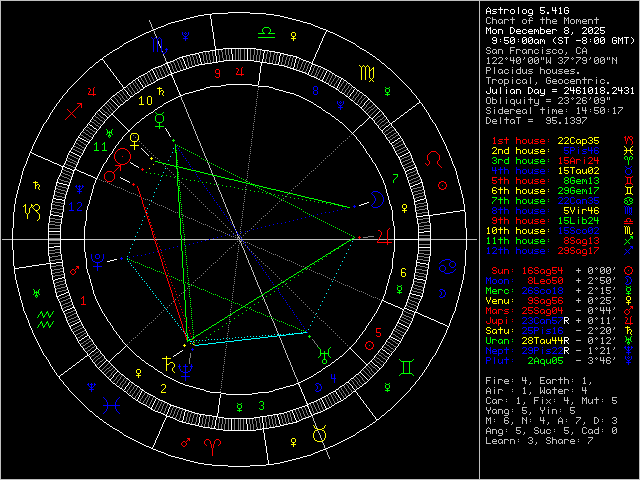
Task: Select the large green Uranus glyph in the wheel
Action: (324, 355)
